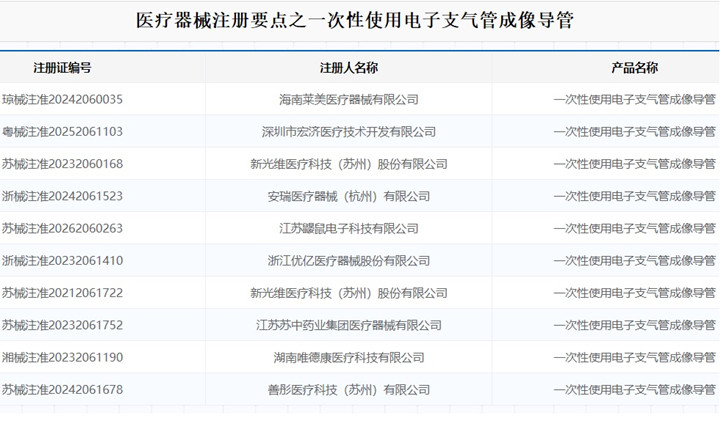Select registration number 苏械注准20232060168
The height and width of the screenshot is (434, 720).
click(x=62, y=164)
